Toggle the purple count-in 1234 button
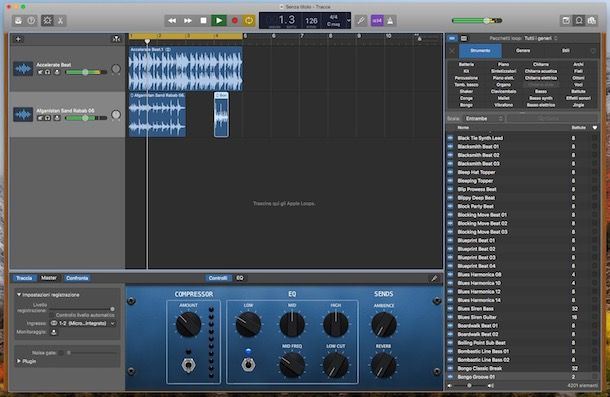 [x=377, y=20]
